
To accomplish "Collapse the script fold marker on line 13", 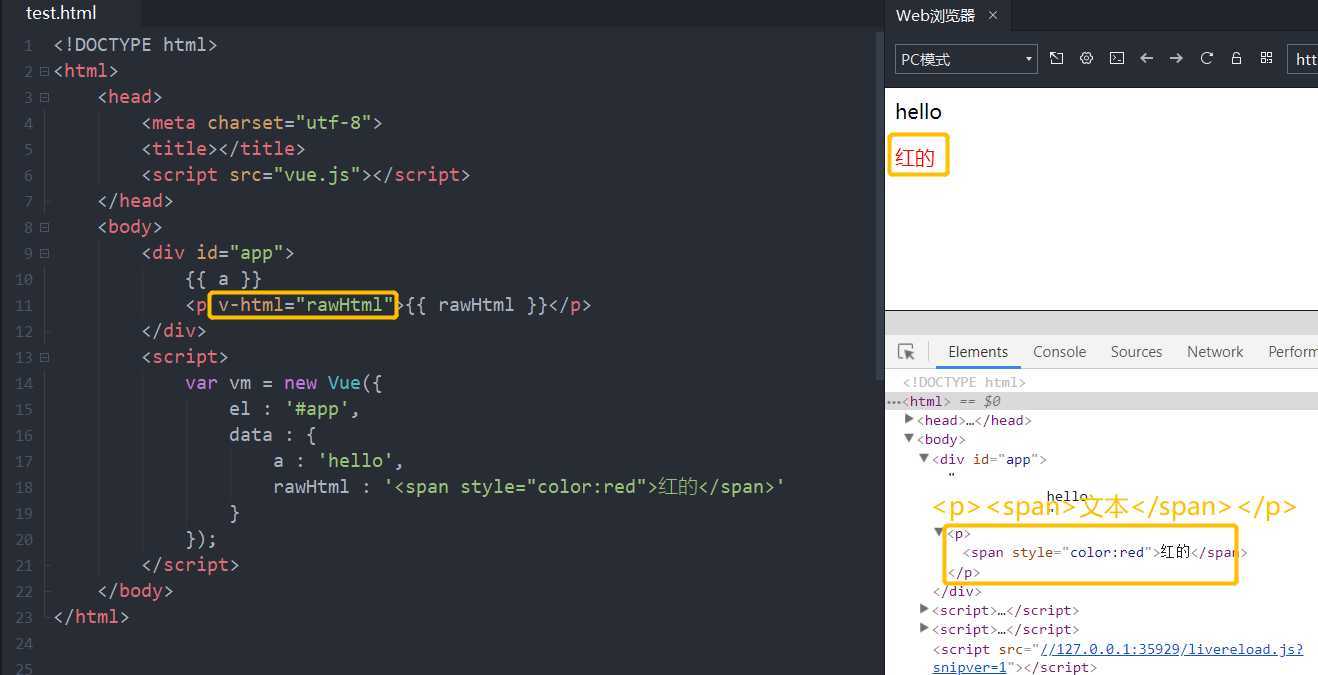I will pos(44,357).
